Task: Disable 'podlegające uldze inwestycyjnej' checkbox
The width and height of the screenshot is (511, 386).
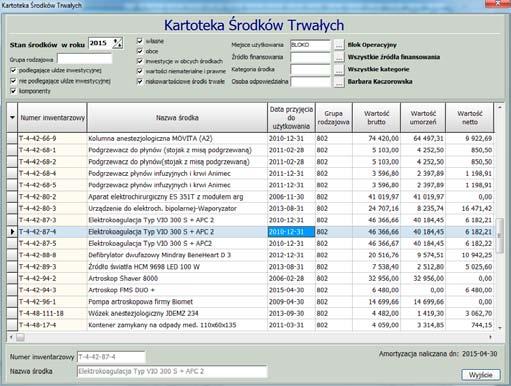Action: click(13, 70)
